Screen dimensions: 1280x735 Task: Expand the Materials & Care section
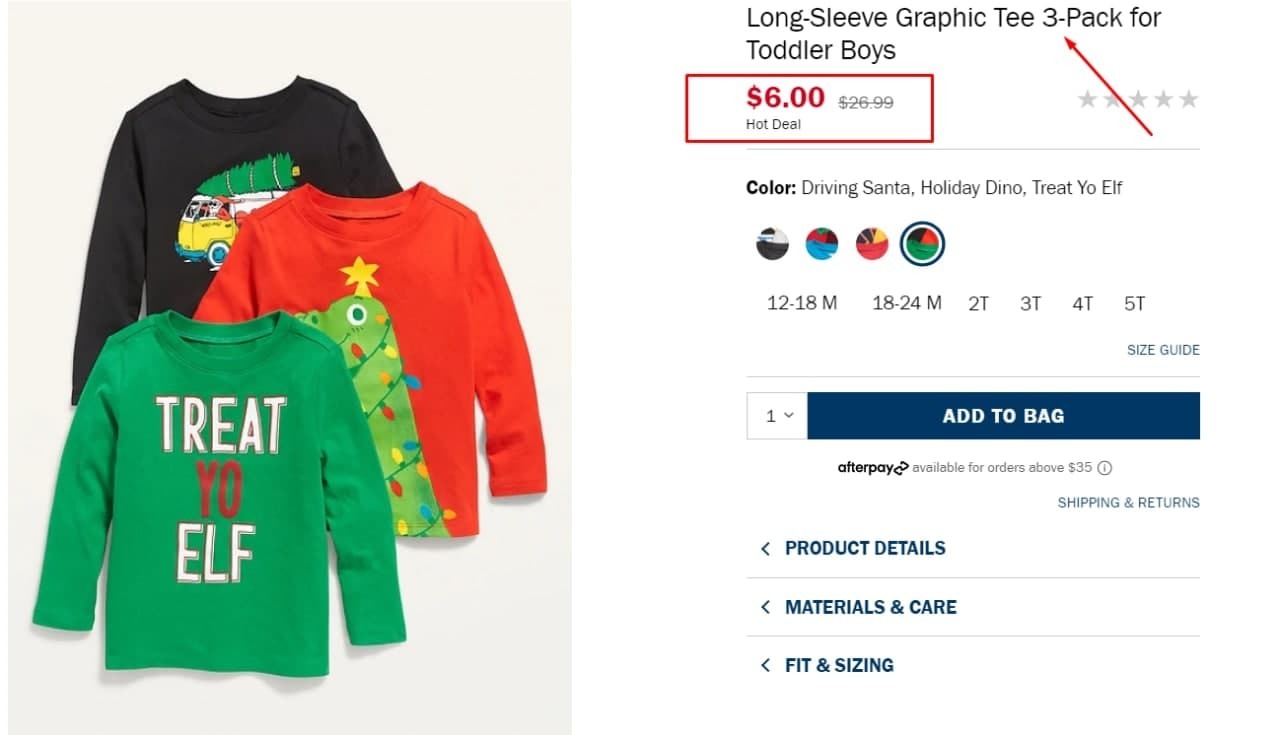tap(870, 607)
